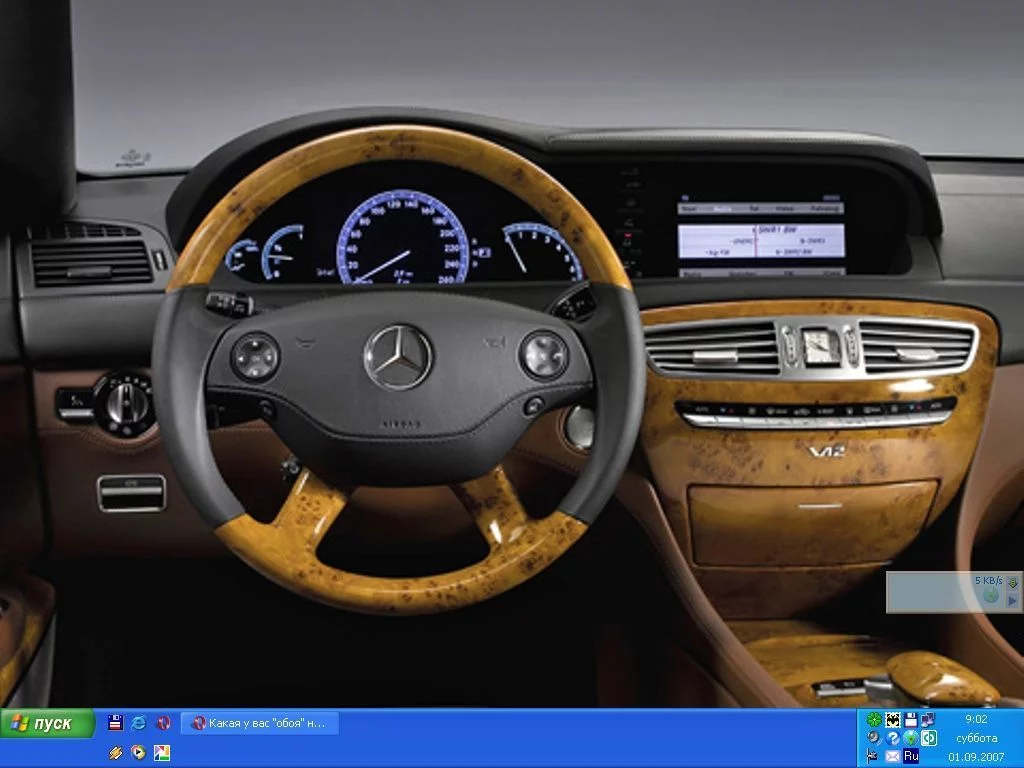Launch Winamp lightning-bolt icon in quick launch
Viewport: 1024px width, 768px height.
point(116,752)
